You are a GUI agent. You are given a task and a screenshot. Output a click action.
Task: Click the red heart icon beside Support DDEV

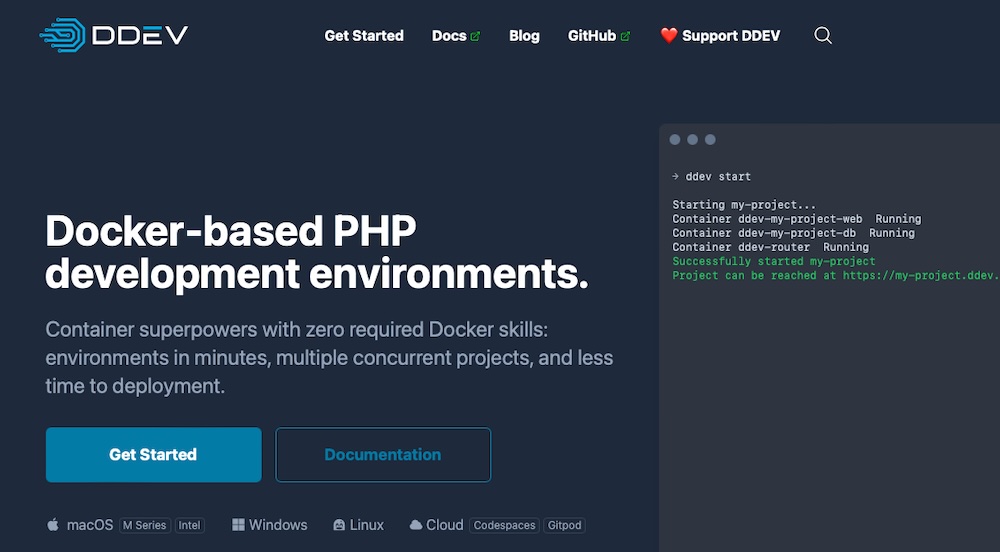click(x=668, y=35)
